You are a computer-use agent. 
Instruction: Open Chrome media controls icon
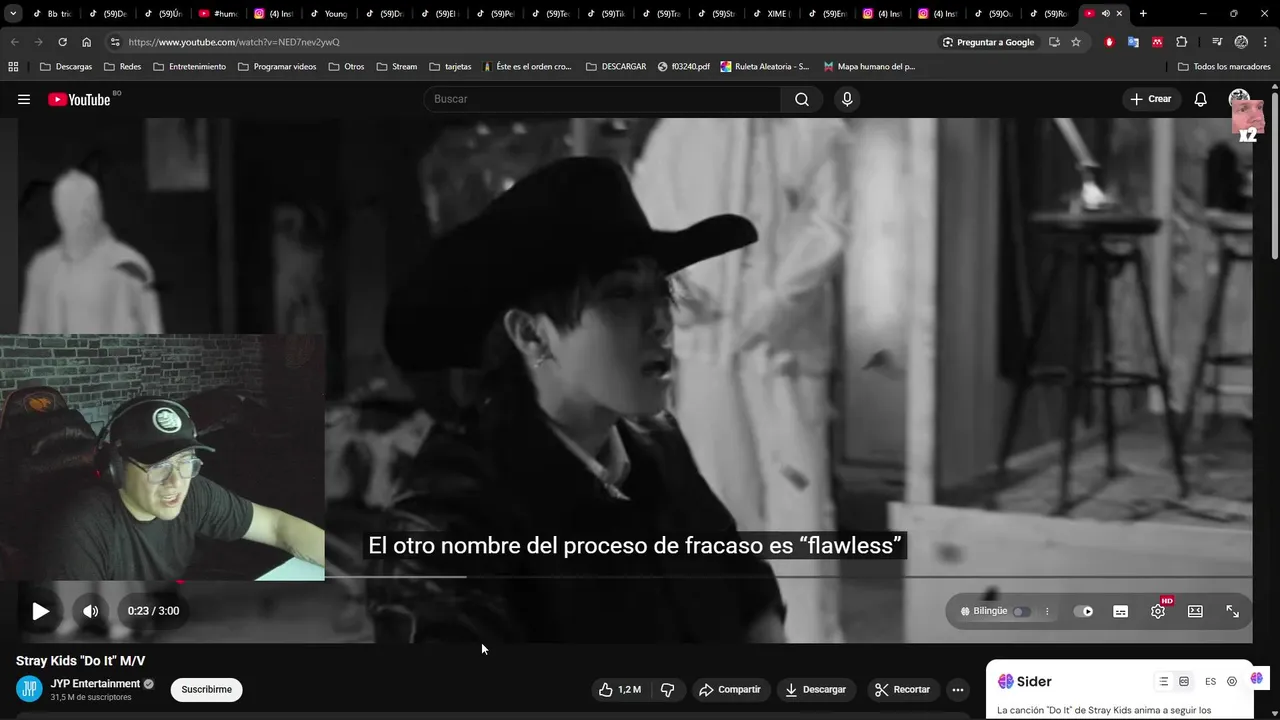pos(1217,42)
